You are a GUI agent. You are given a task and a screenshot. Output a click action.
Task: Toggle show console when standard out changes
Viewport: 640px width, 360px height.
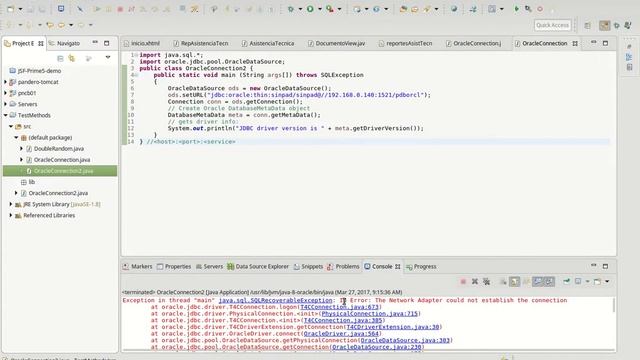tap(538, 282)
